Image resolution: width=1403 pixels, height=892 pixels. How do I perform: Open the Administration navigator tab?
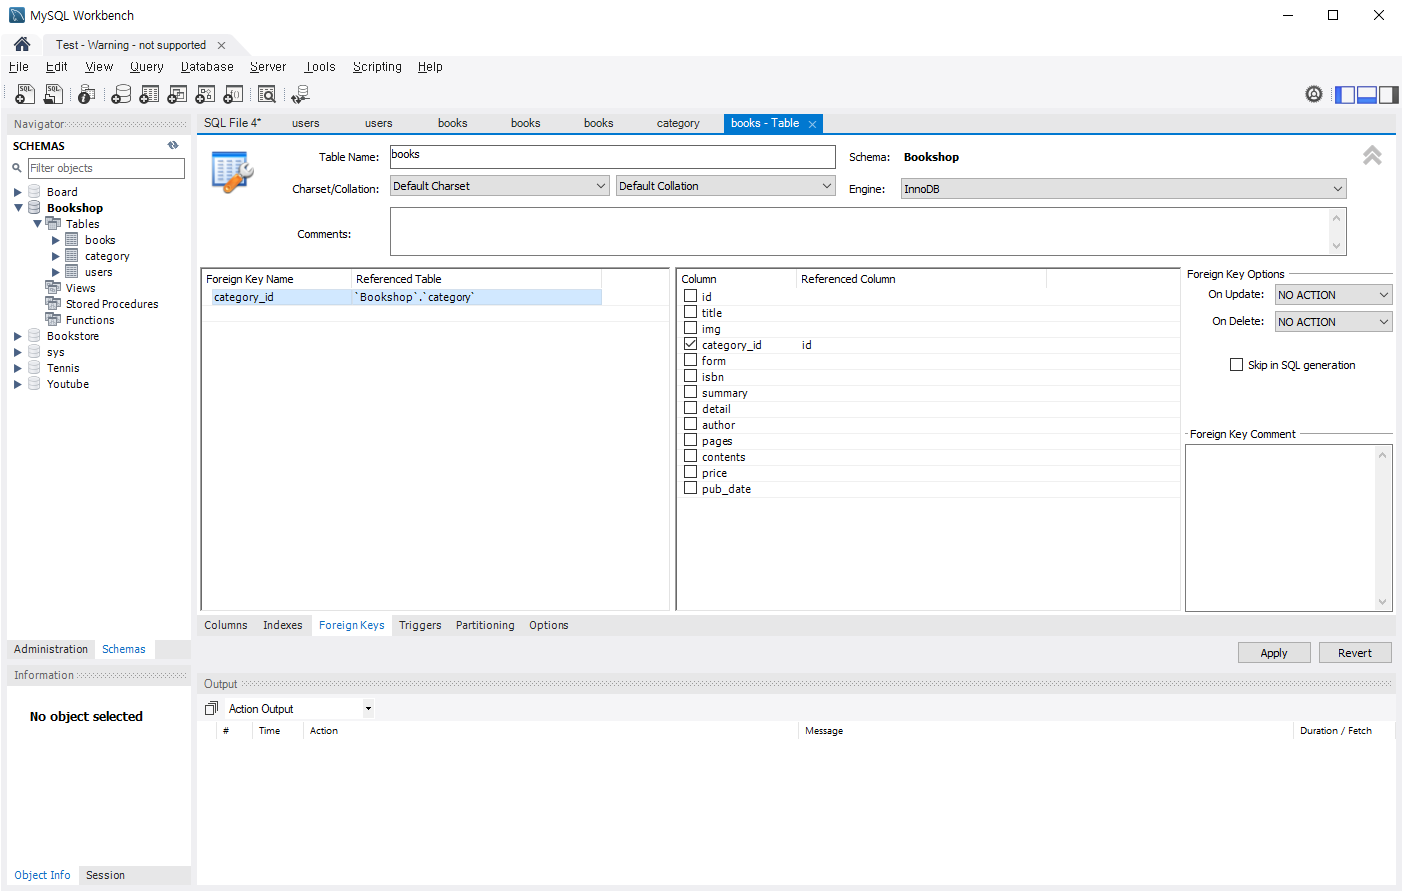pyautogui.click(x=51, y=649)
